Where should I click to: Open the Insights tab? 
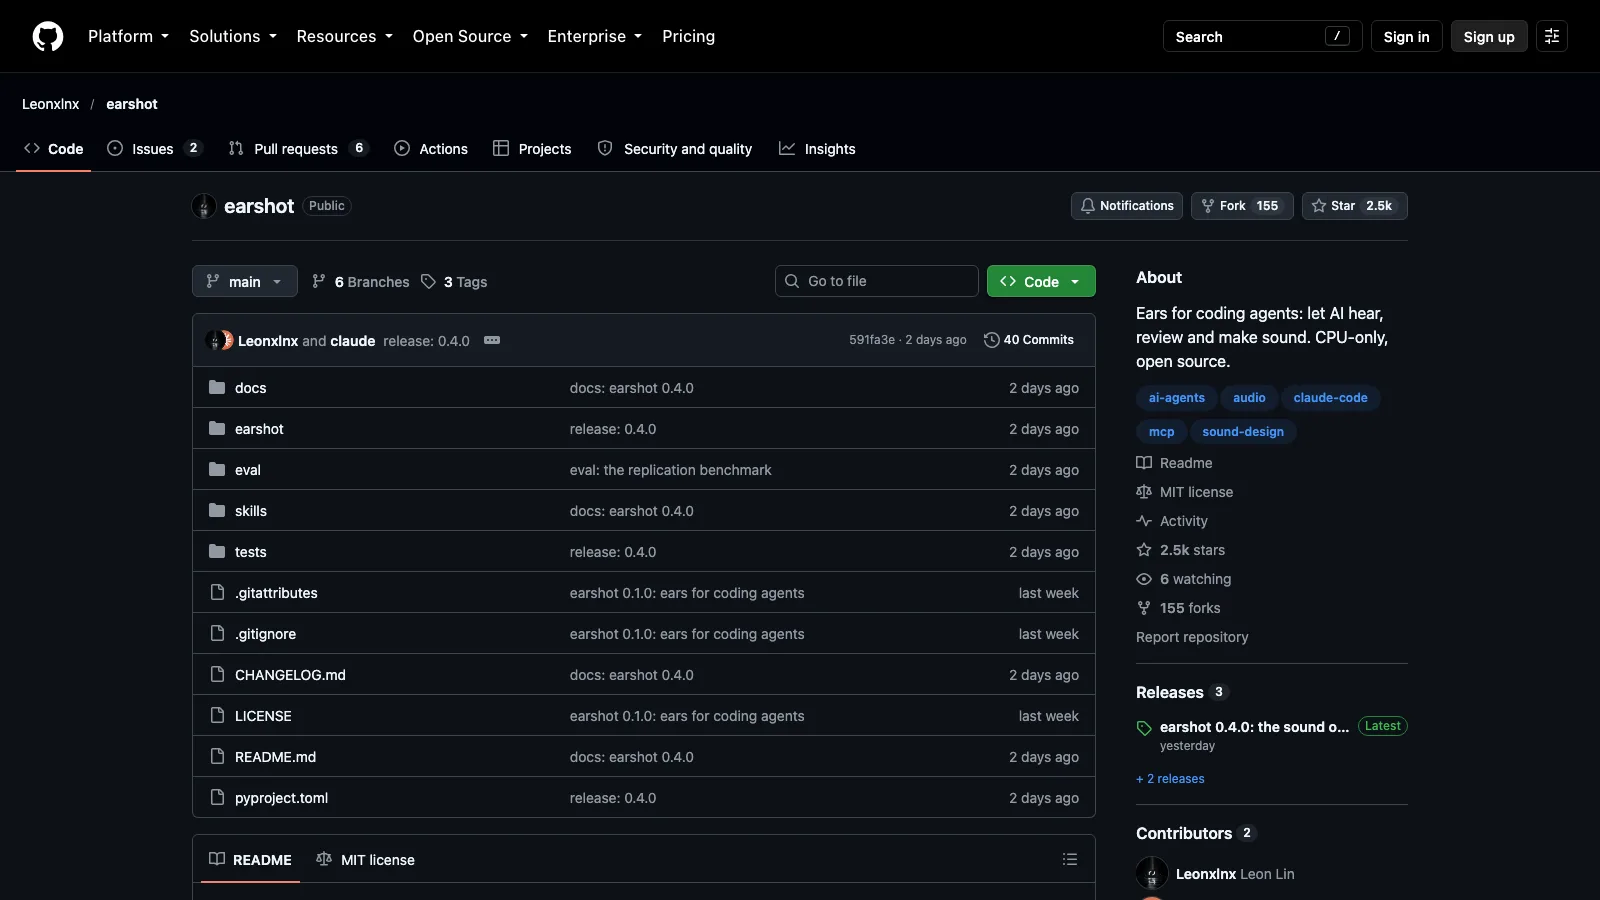(x=818, y=149)
